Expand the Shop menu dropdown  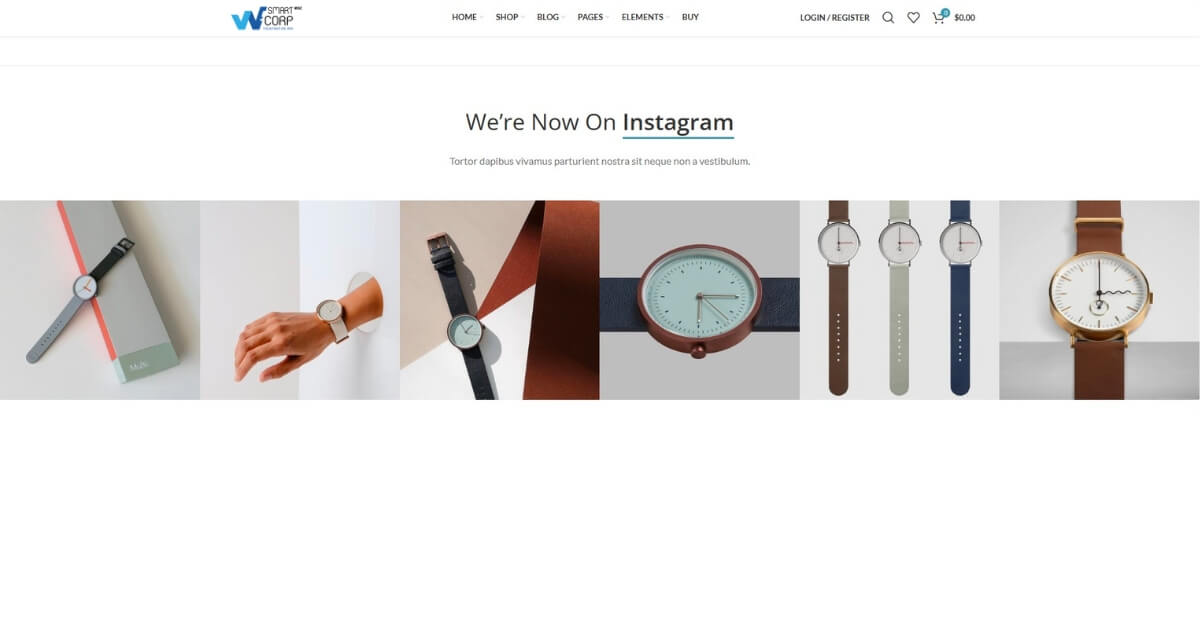[x=510, y=17]
